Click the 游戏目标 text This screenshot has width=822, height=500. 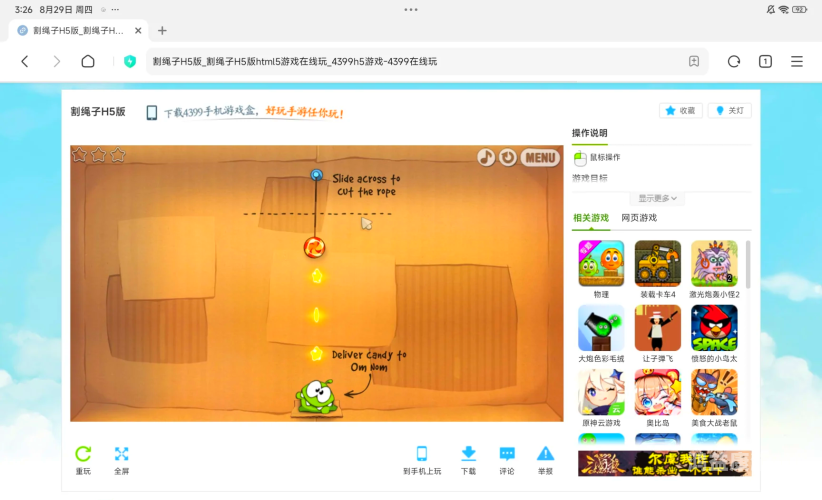pos(590,178)
